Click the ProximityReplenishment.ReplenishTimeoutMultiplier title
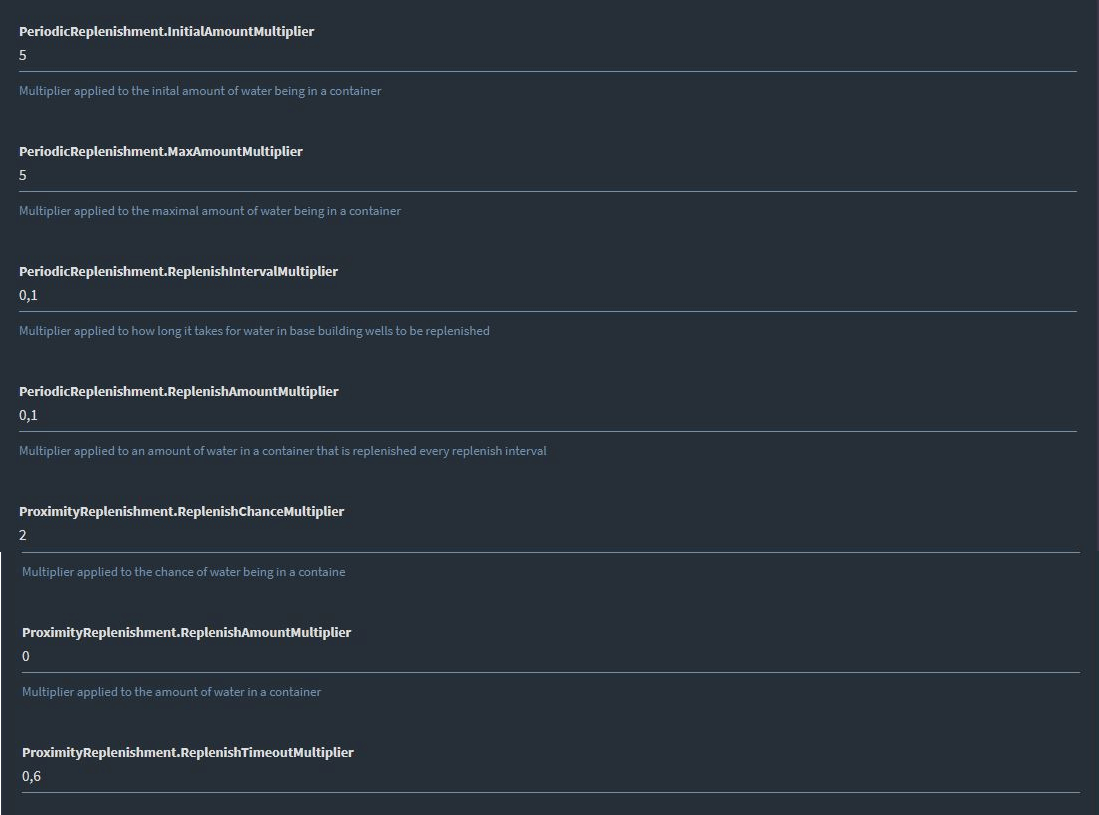This screenshot has width=1099, height=815. (x=188, y=752)
